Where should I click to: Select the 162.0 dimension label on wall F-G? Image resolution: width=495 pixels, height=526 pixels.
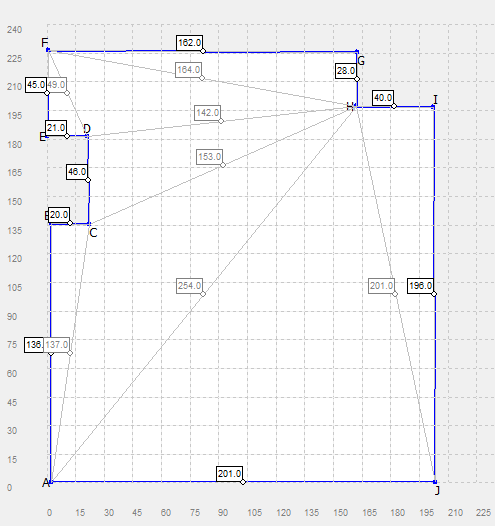click(189, 43)
